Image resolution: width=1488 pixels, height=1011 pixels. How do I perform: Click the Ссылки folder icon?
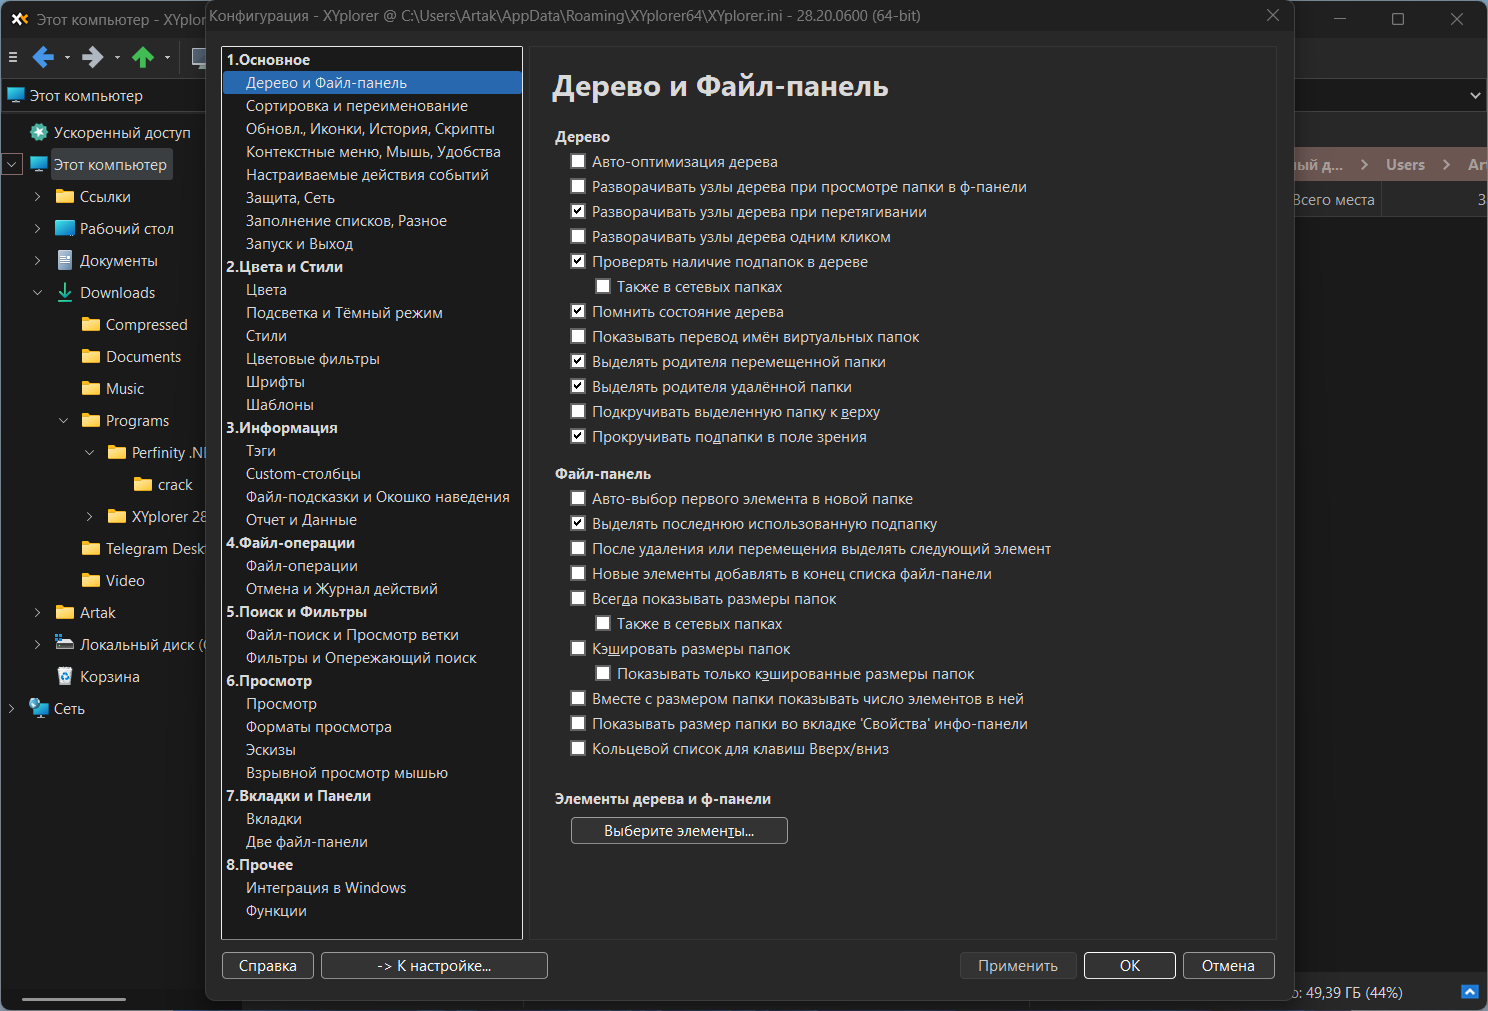(x=65, y=196)
